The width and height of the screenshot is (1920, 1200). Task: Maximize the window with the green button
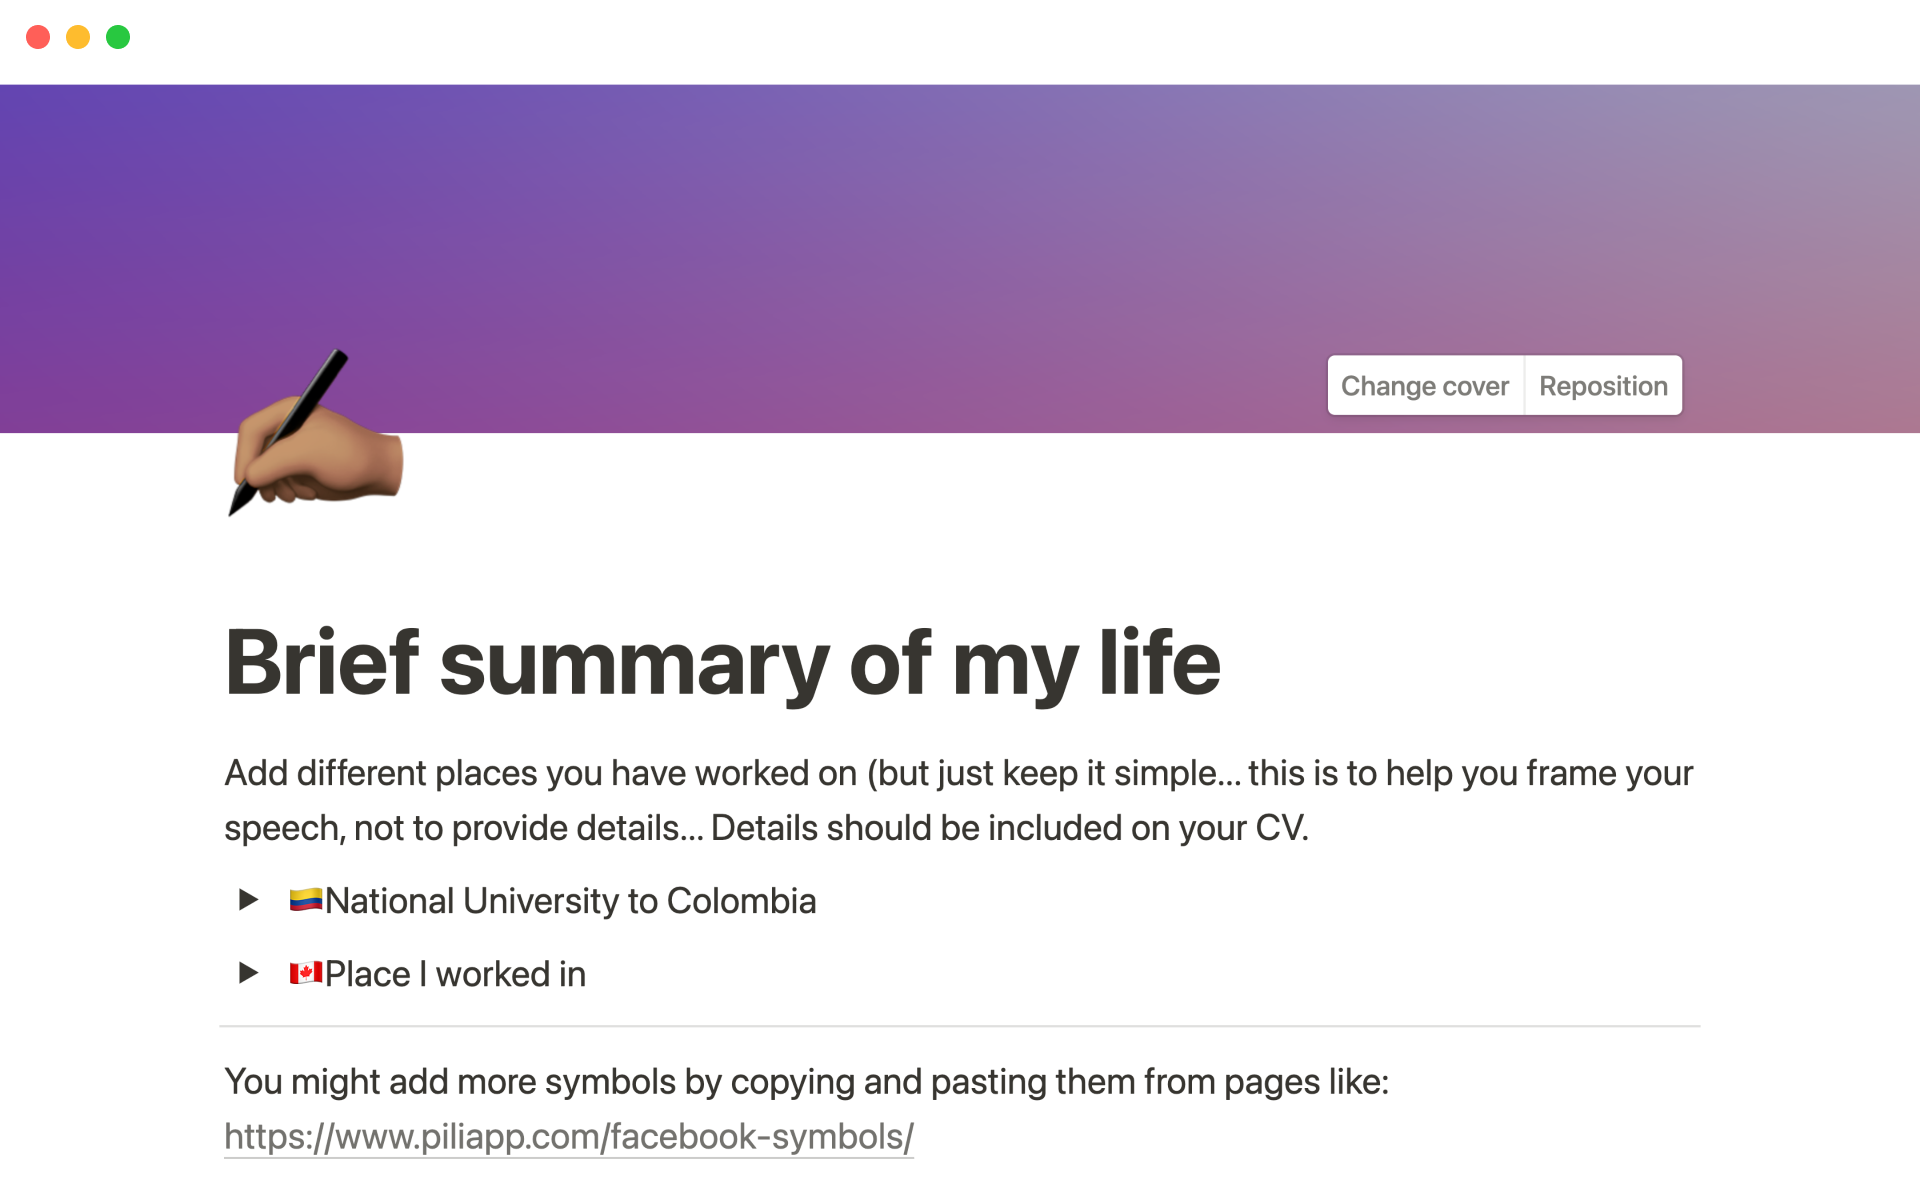pyautogui.click(x=118, y=38)
